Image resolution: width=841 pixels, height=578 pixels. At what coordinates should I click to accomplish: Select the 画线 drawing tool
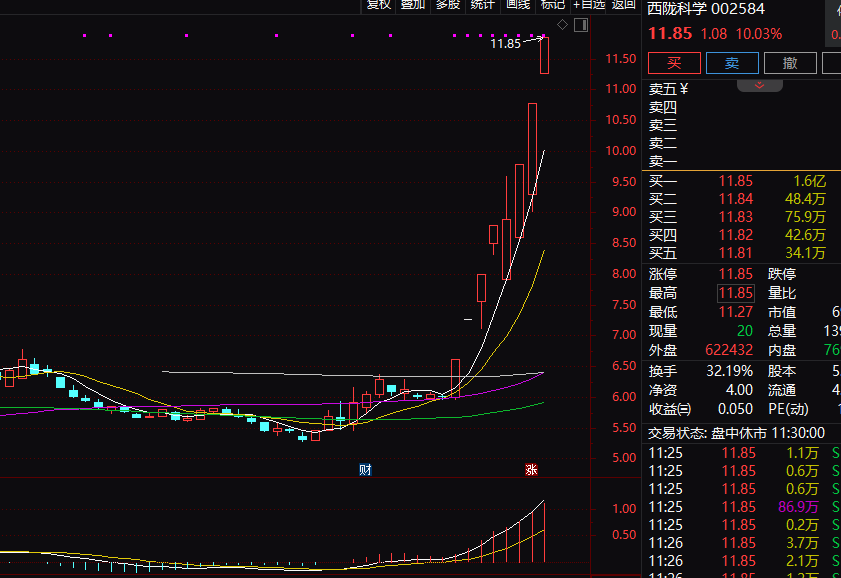click(518, 5)
